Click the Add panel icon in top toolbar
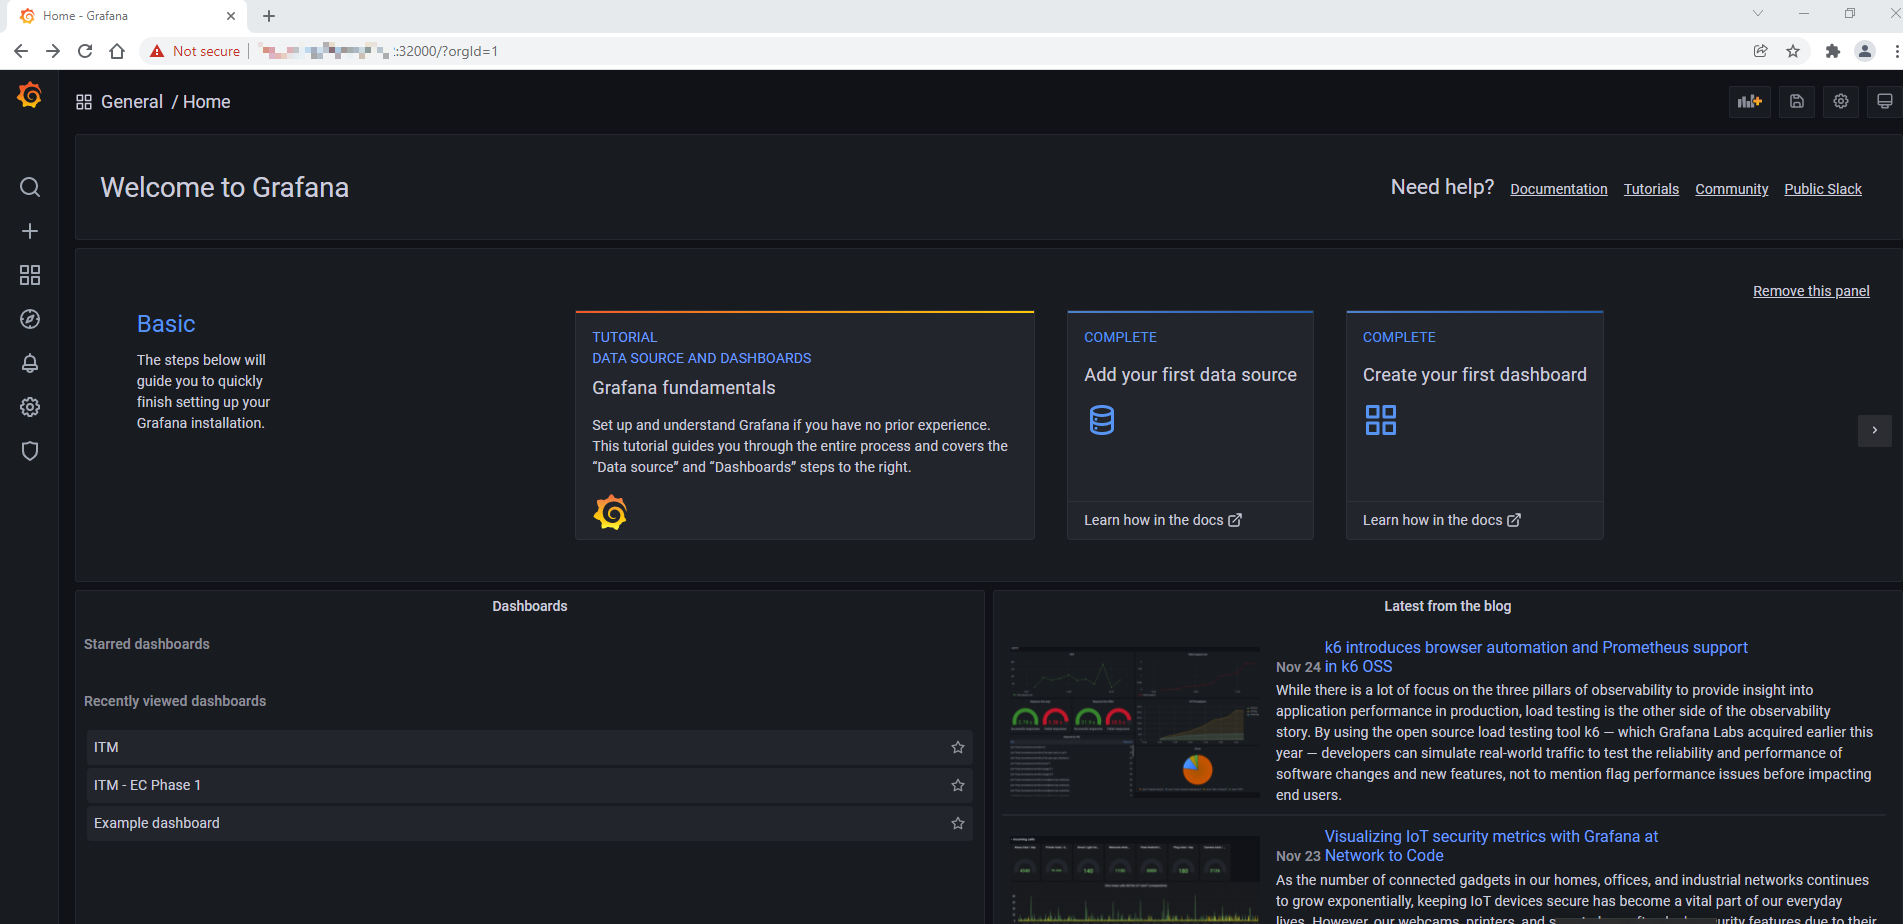The width and height of the screenshot is (1903, 924). pyautogui.click(x=1750, y=101)
